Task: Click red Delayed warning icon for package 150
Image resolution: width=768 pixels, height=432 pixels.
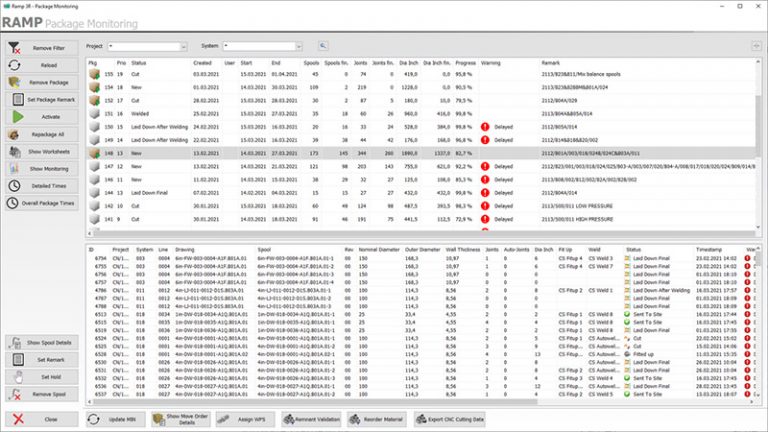Action: pos(485,128)
